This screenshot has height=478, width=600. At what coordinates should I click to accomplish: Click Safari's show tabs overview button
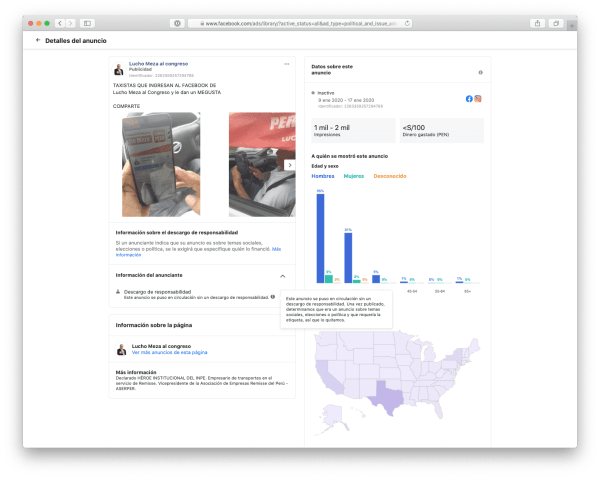click(x=555, y=22)
